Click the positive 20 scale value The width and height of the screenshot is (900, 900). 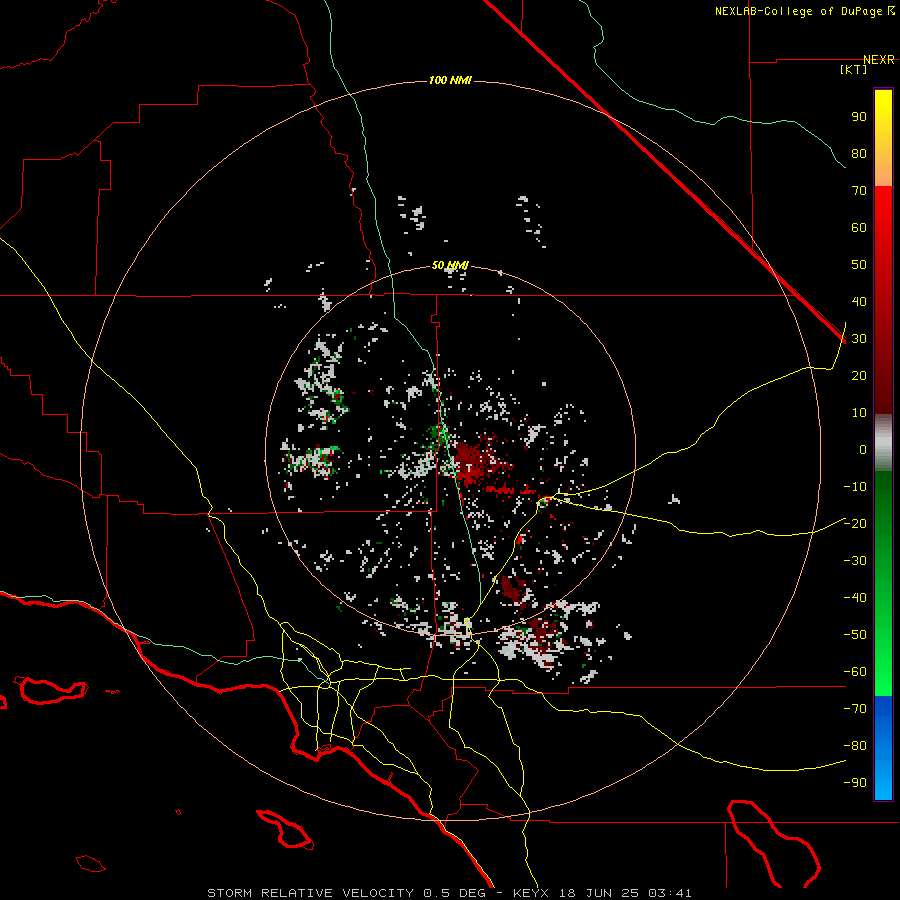pos(859,376)
